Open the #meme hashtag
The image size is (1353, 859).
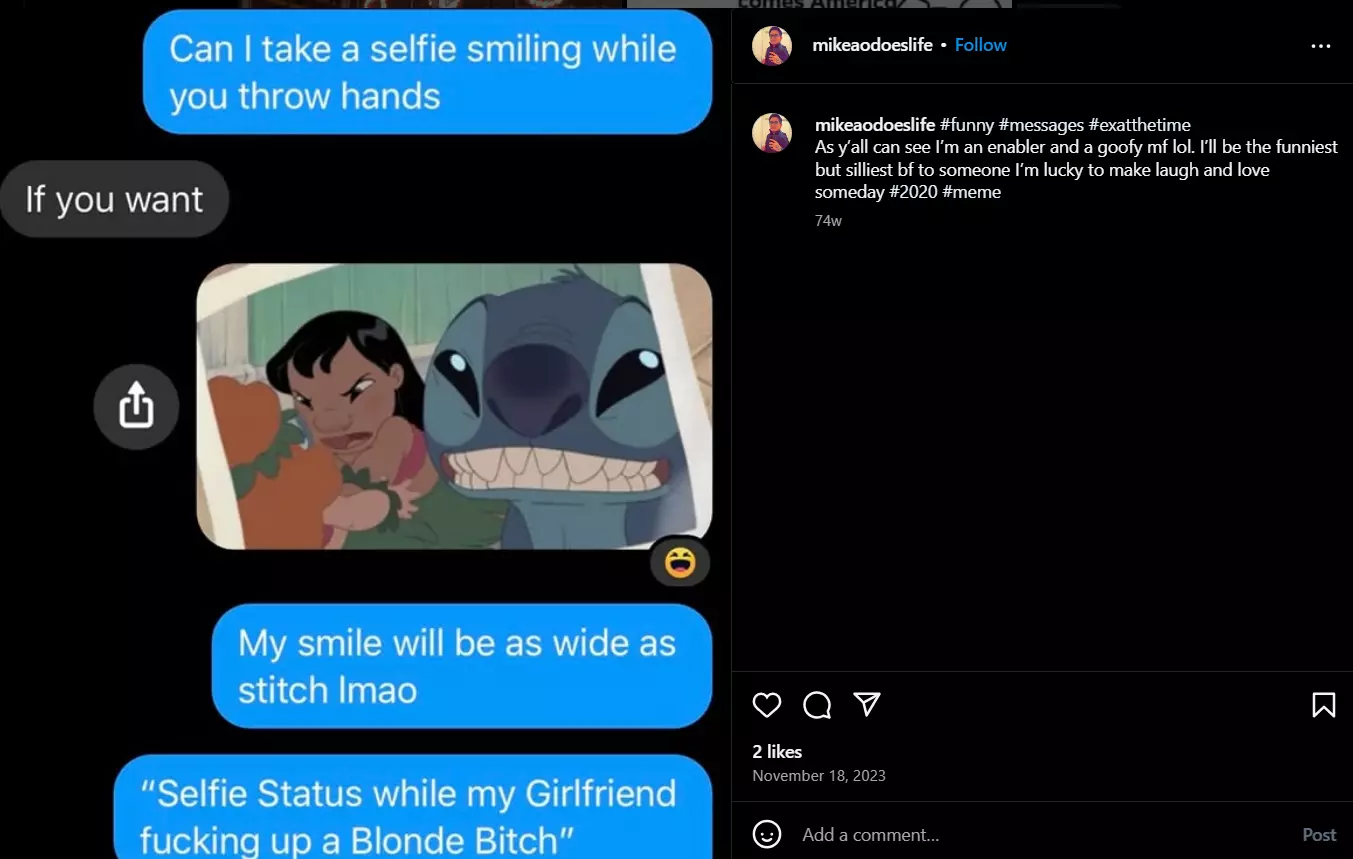(x=971, y=192)
